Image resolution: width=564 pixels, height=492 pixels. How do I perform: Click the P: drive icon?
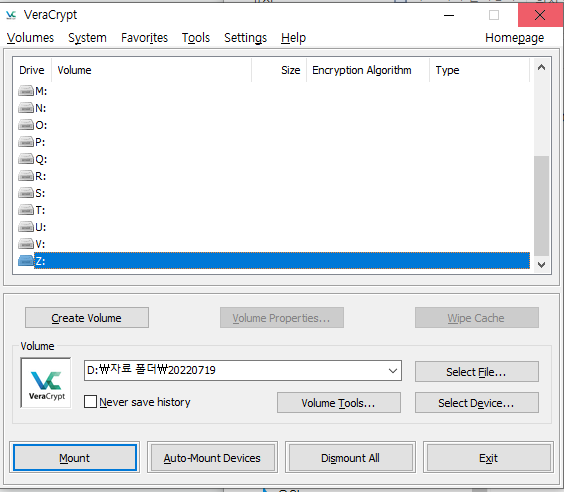(26, 142)
